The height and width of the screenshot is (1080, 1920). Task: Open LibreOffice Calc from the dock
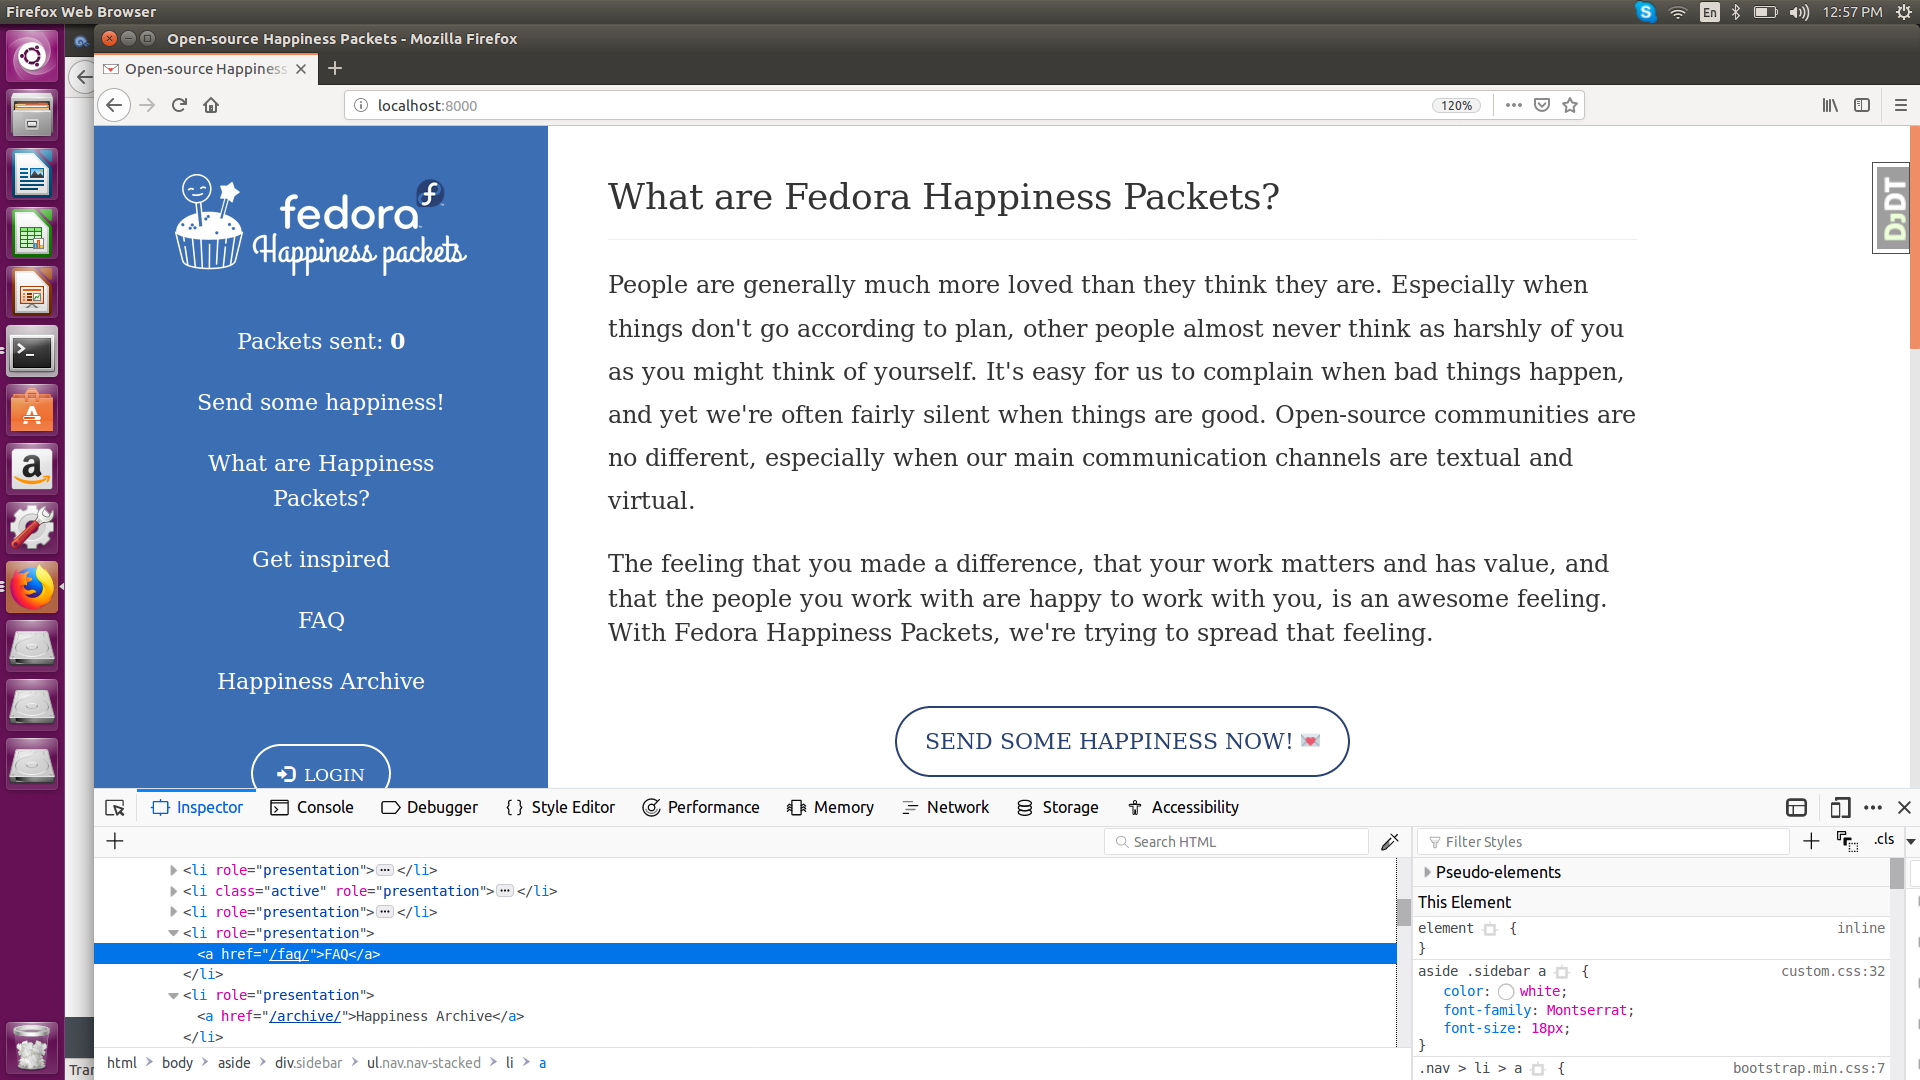point(32,234)
